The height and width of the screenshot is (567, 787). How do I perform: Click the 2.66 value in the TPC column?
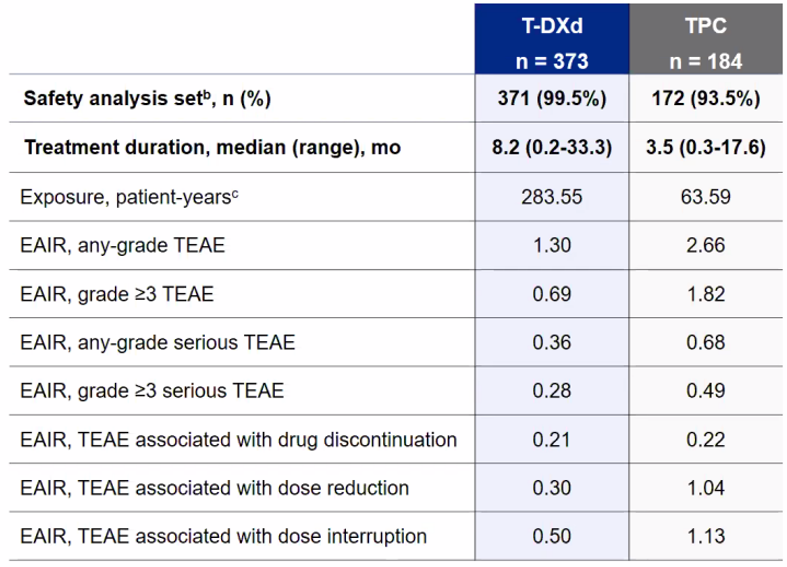pyautogui.click(x=700, y=244)
